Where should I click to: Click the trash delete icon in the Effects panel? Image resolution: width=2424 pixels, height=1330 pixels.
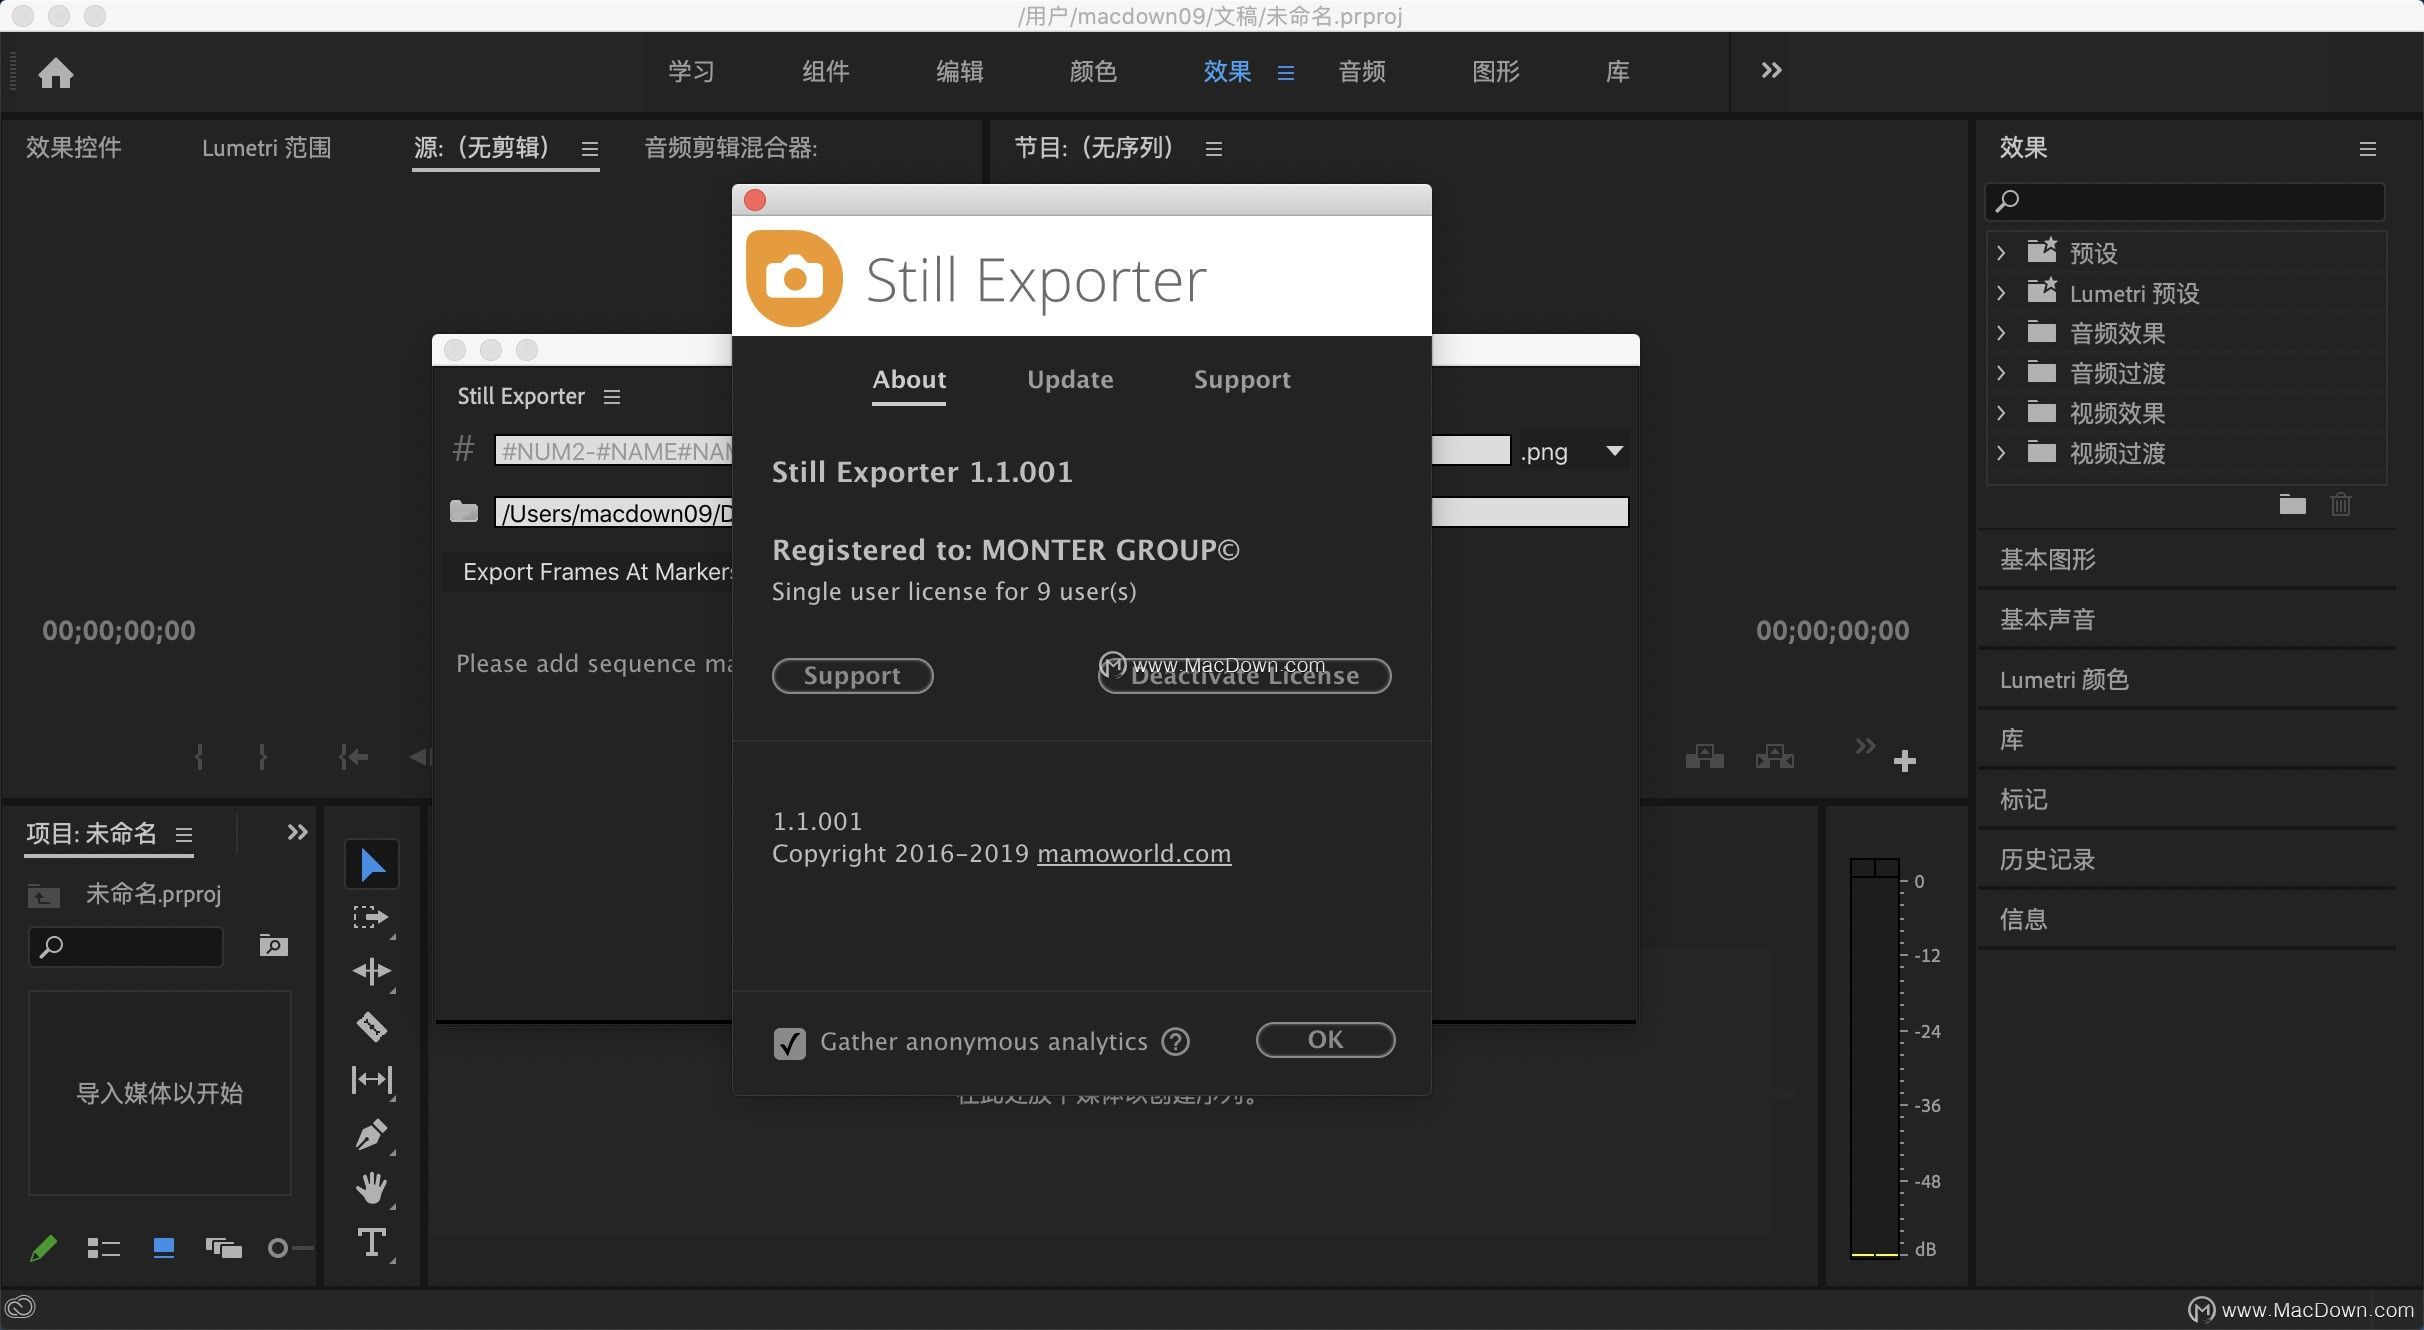[x=2341, y=504]
